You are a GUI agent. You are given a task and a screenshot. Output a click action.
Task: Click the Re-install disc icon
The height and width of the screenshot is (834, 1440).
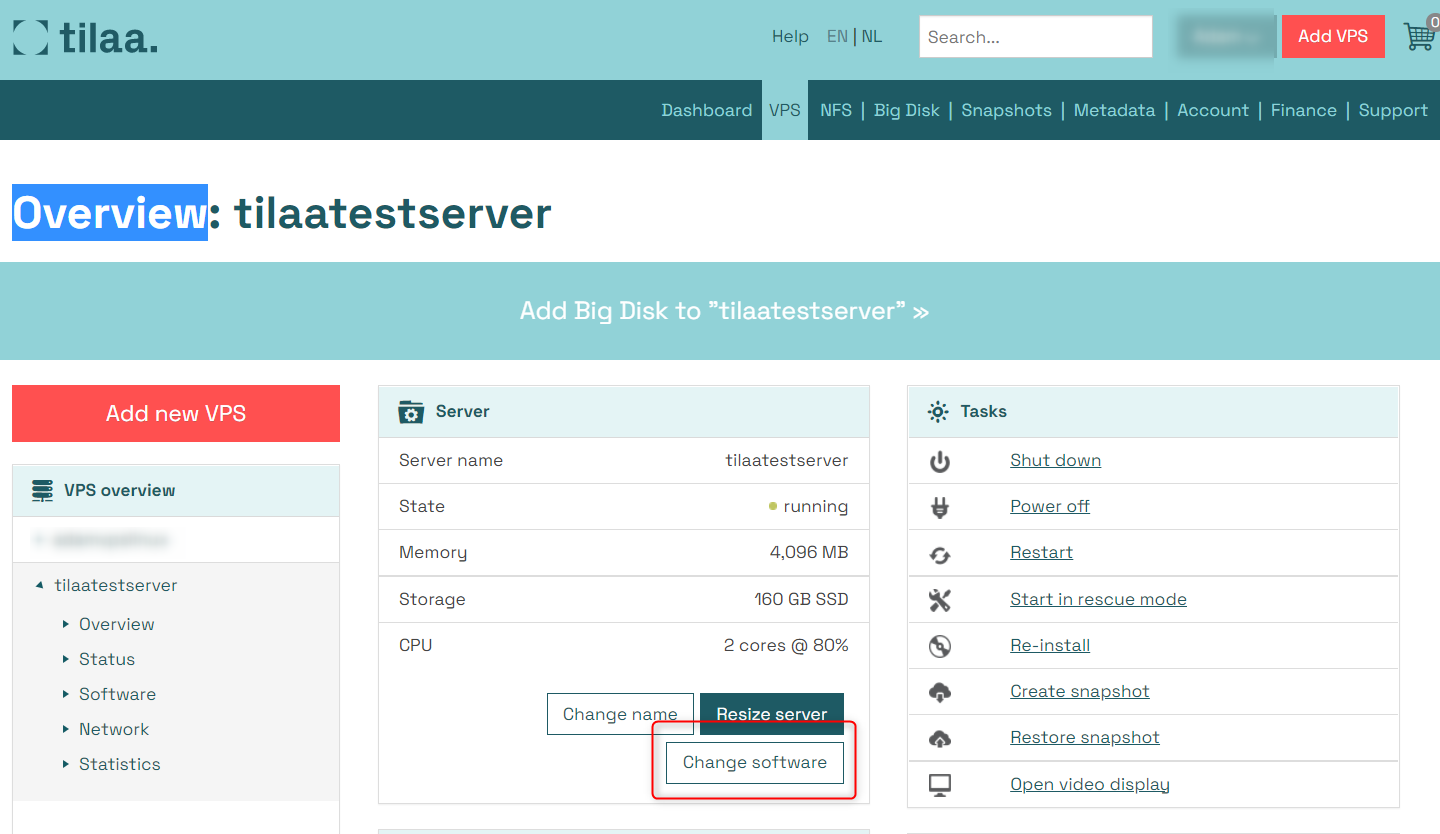(x=940, y=646)
